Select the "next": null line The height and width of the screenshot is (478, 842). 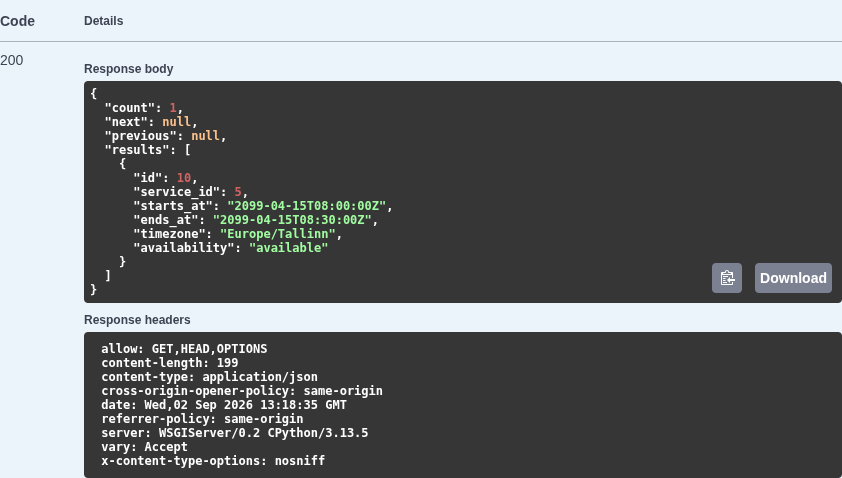pos(151,122)
